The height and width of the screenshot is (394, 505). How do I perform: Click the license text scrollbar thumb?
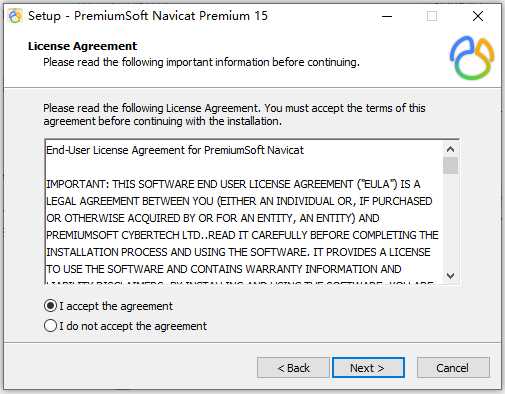click(450, 166)
